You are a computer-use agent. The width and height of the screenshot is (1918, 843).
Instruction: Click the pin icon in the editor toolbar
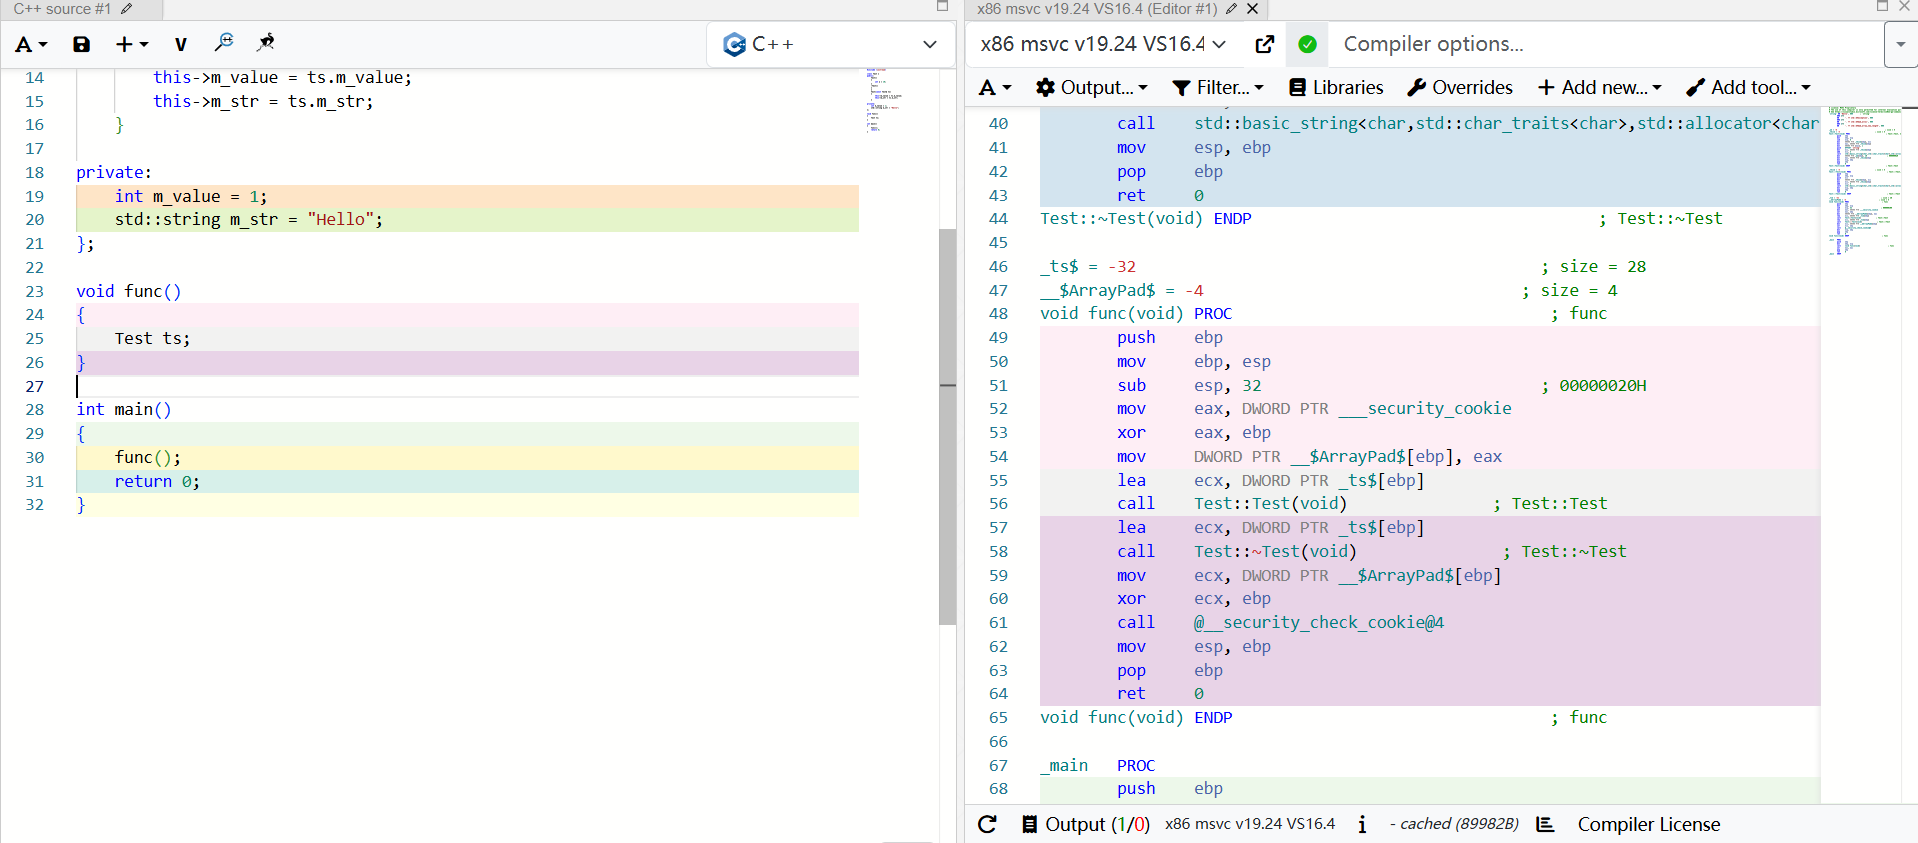265,43
